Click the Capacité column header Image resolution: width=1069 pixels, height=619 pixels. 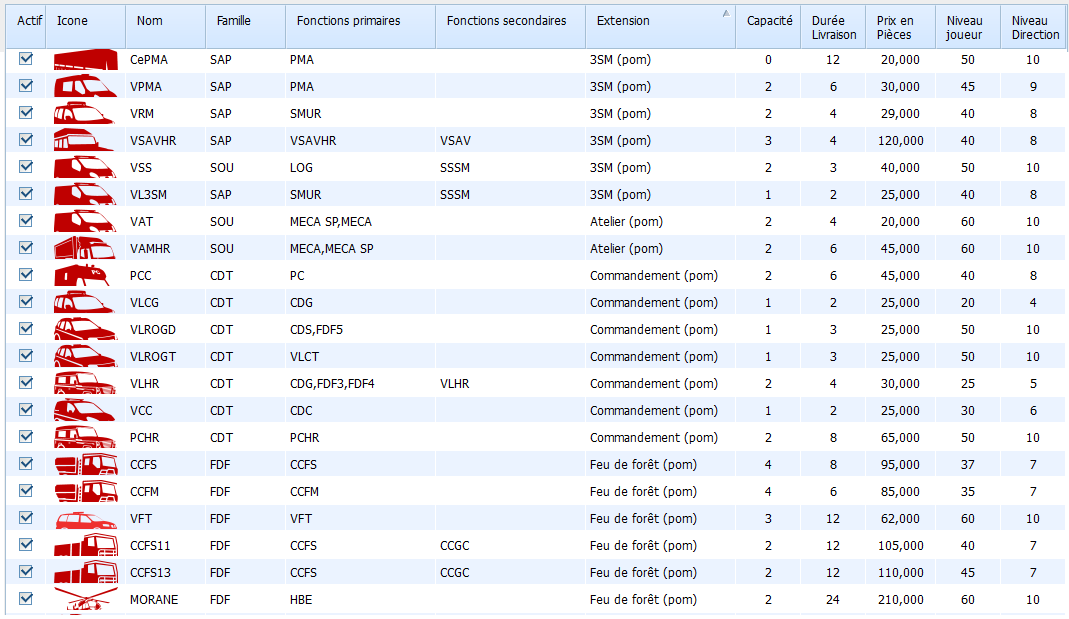tap(769, 21)
